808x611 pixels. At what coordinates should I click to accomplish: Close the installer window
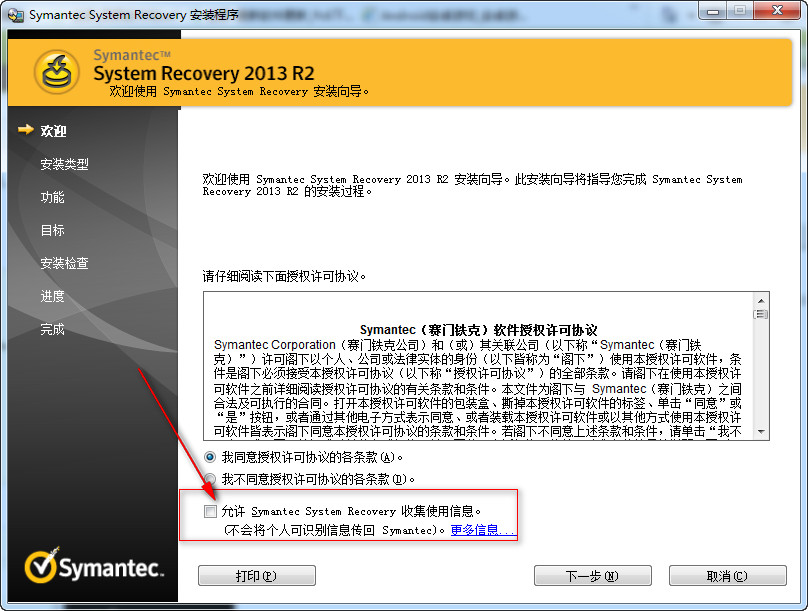(x=777, y=10)
